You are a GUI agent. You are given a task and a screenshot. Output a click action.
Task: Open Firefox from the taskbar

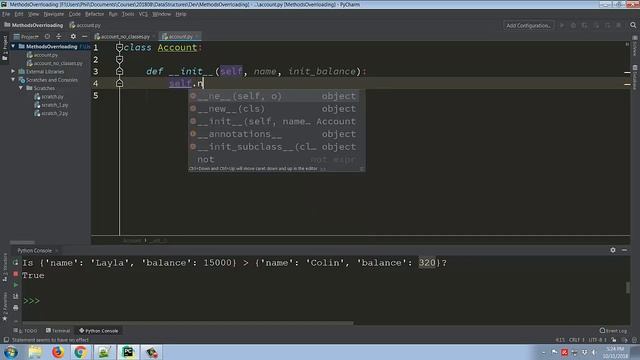pos(58,352)
